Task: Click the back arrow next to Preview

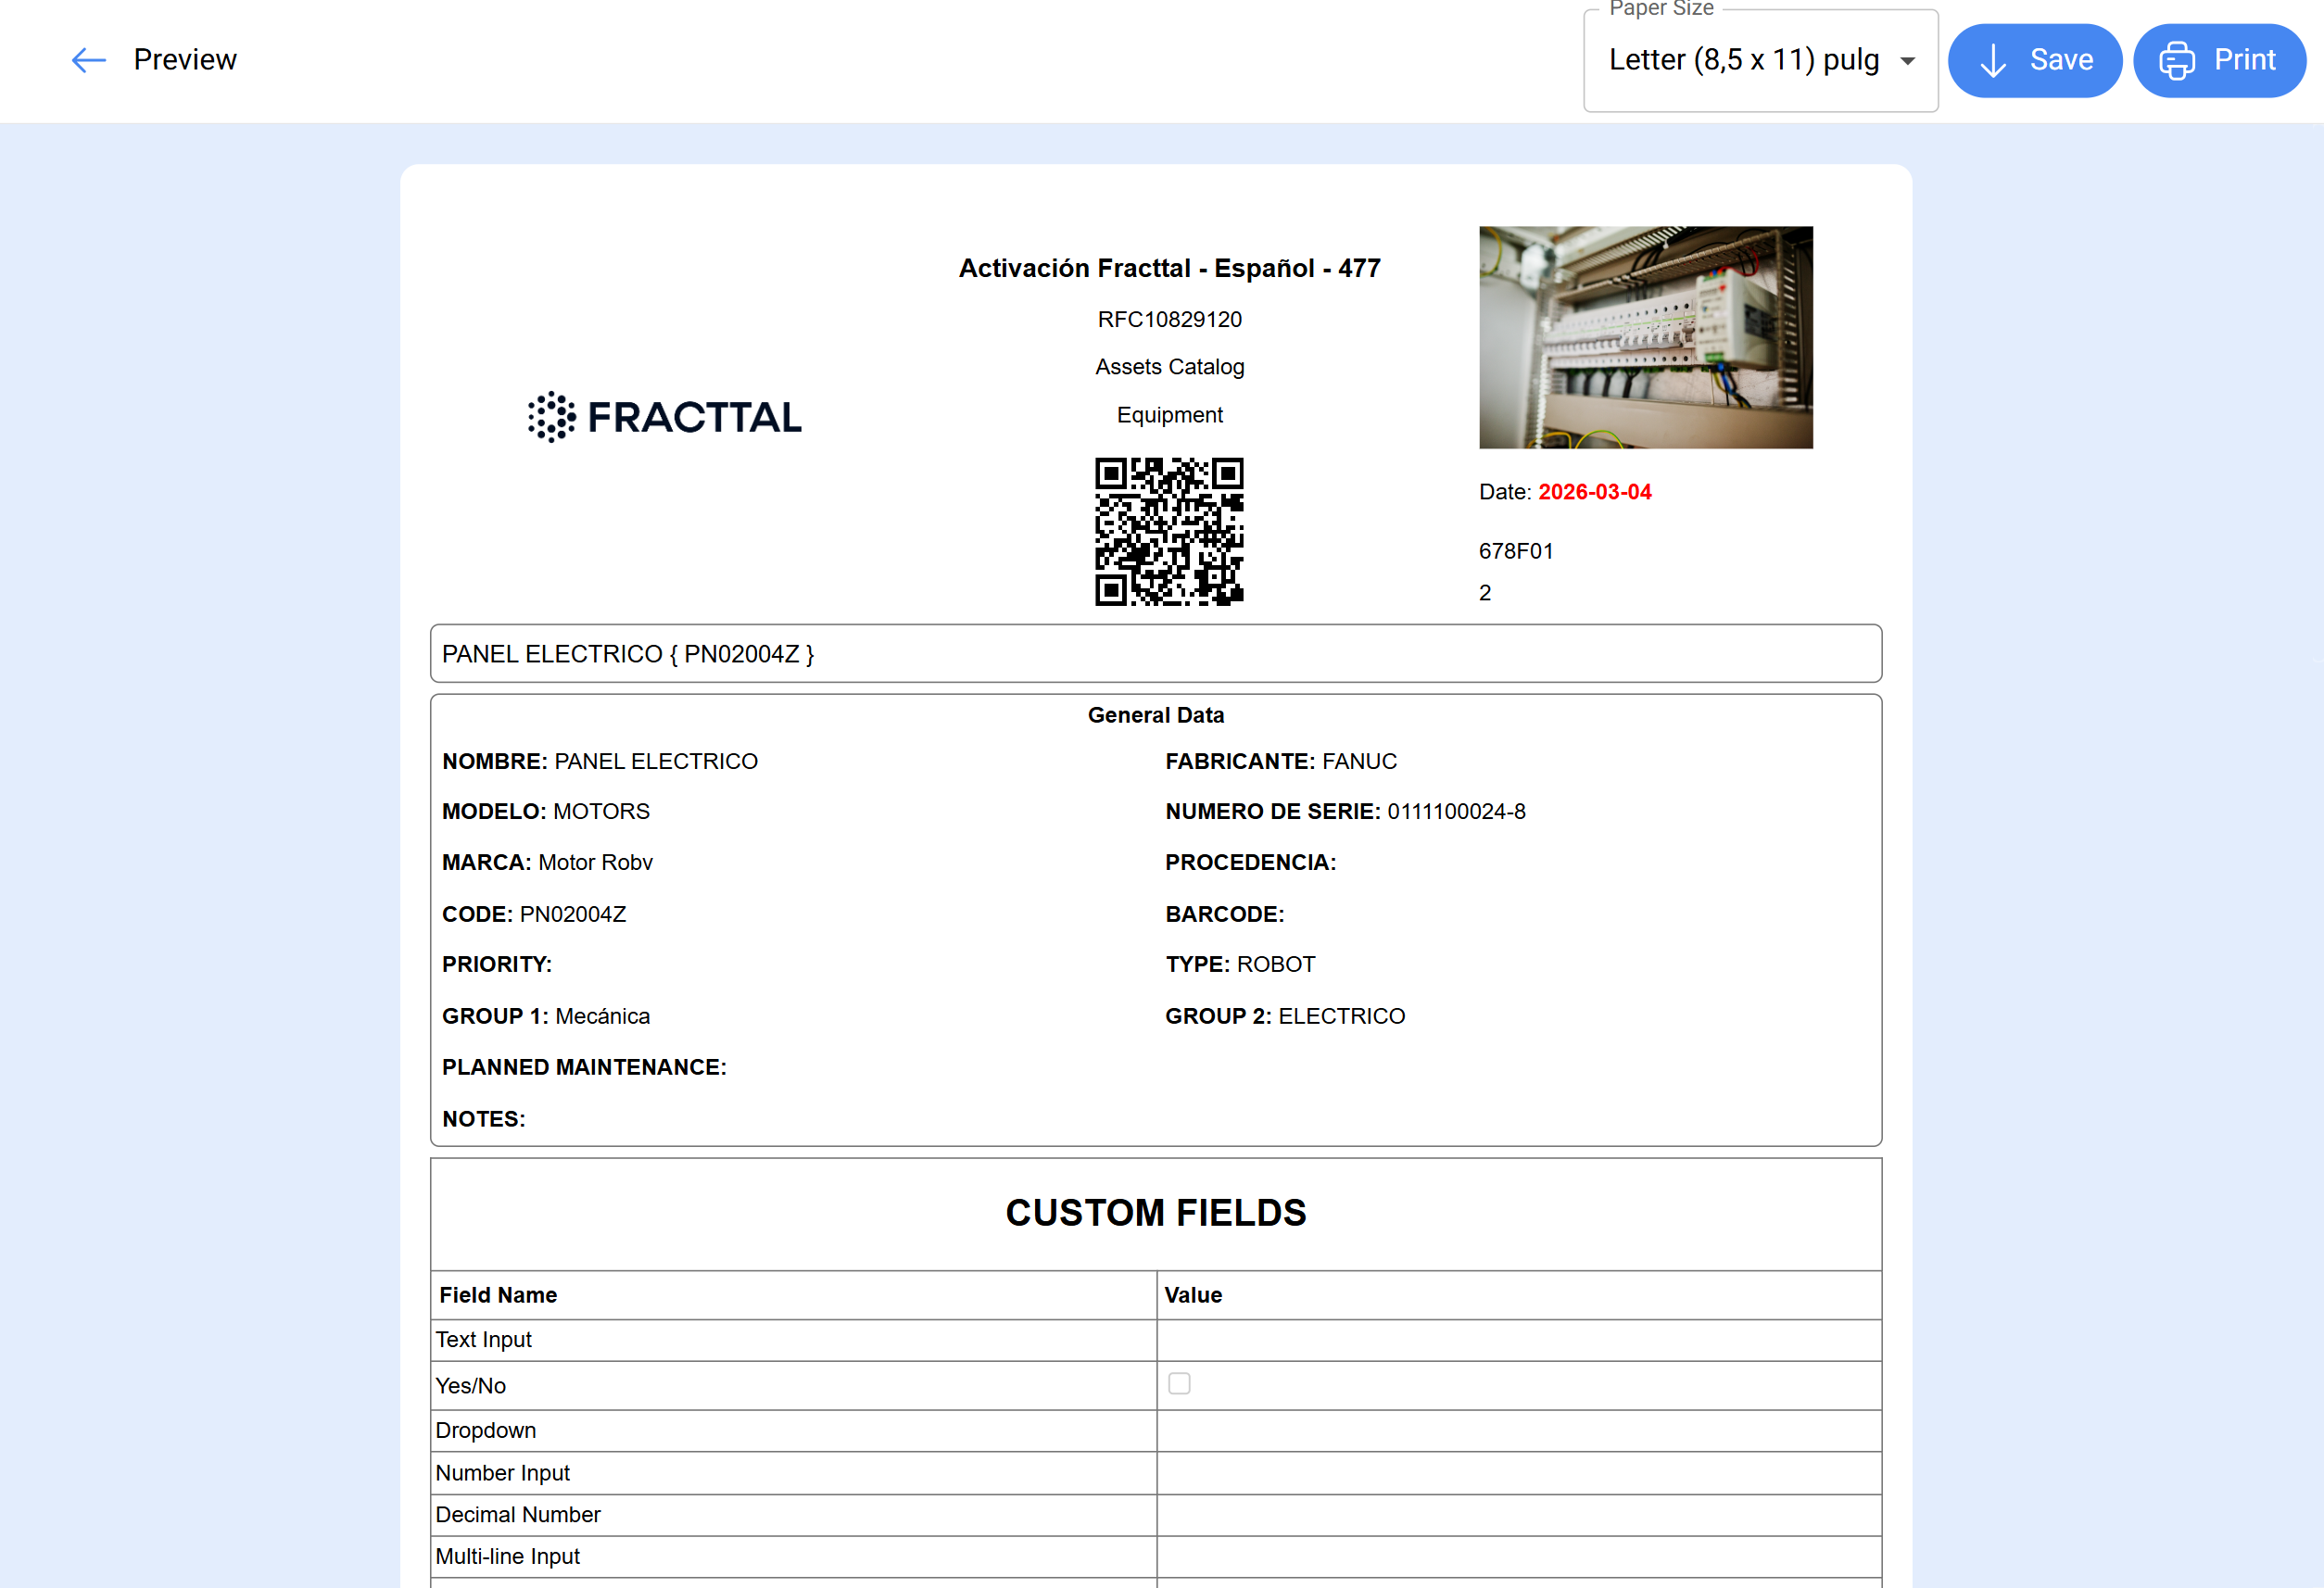Action: click(x=88, y=60)
